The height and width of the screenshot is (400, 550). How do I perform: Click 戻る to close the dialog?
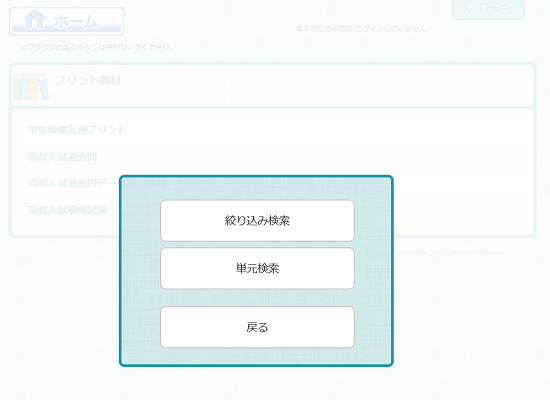[x=257, y=327]
